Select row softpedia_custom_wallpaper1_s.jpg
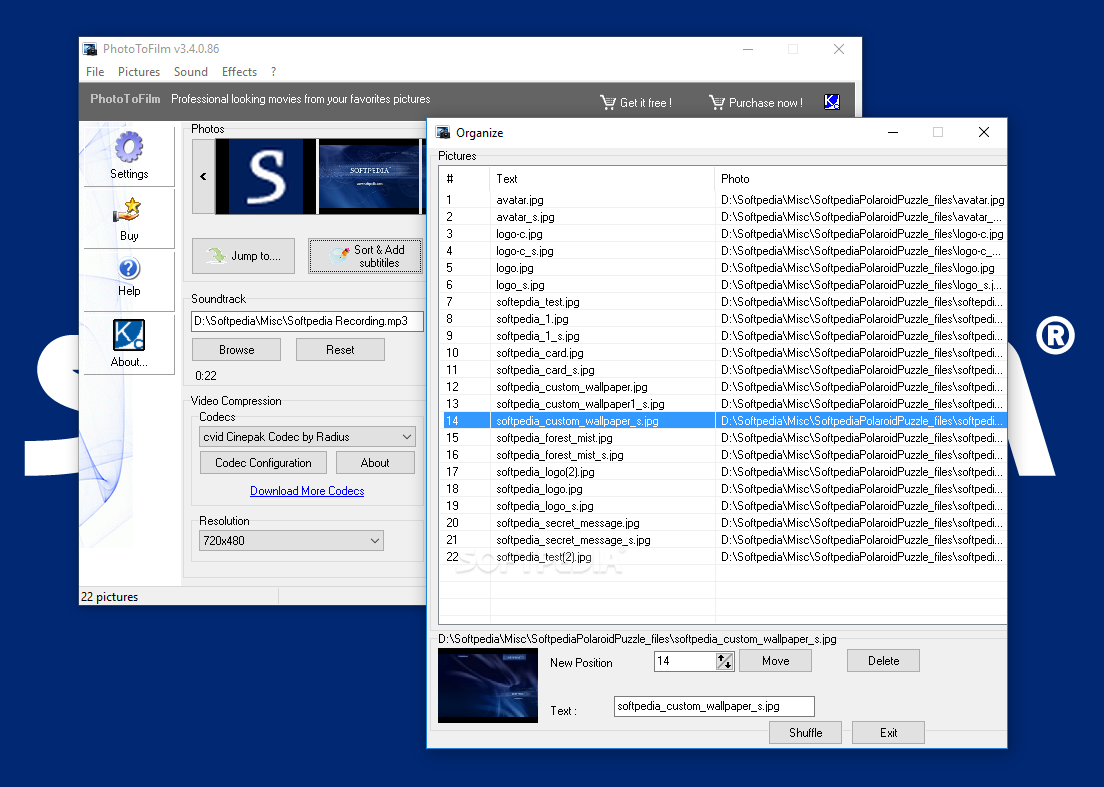The image size is (1104, 787). click(x=722, y=404)
